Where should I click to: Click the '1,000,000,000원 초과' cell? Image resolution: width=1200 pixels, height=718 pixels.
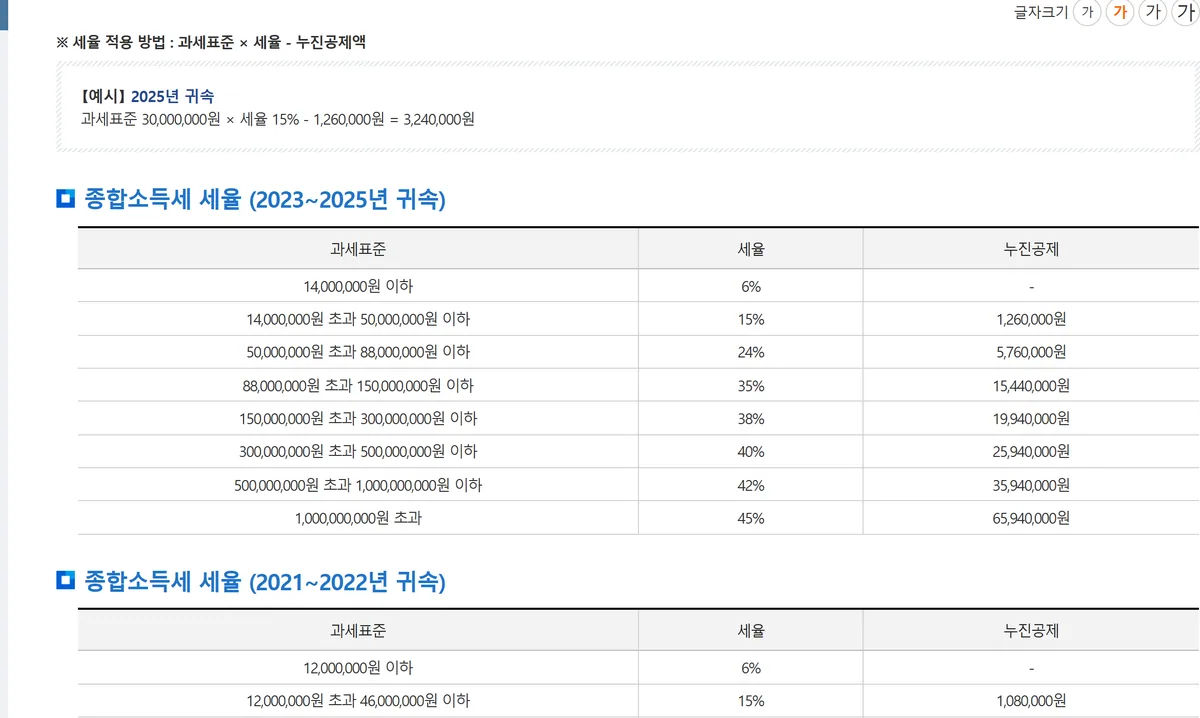point(358,518)
